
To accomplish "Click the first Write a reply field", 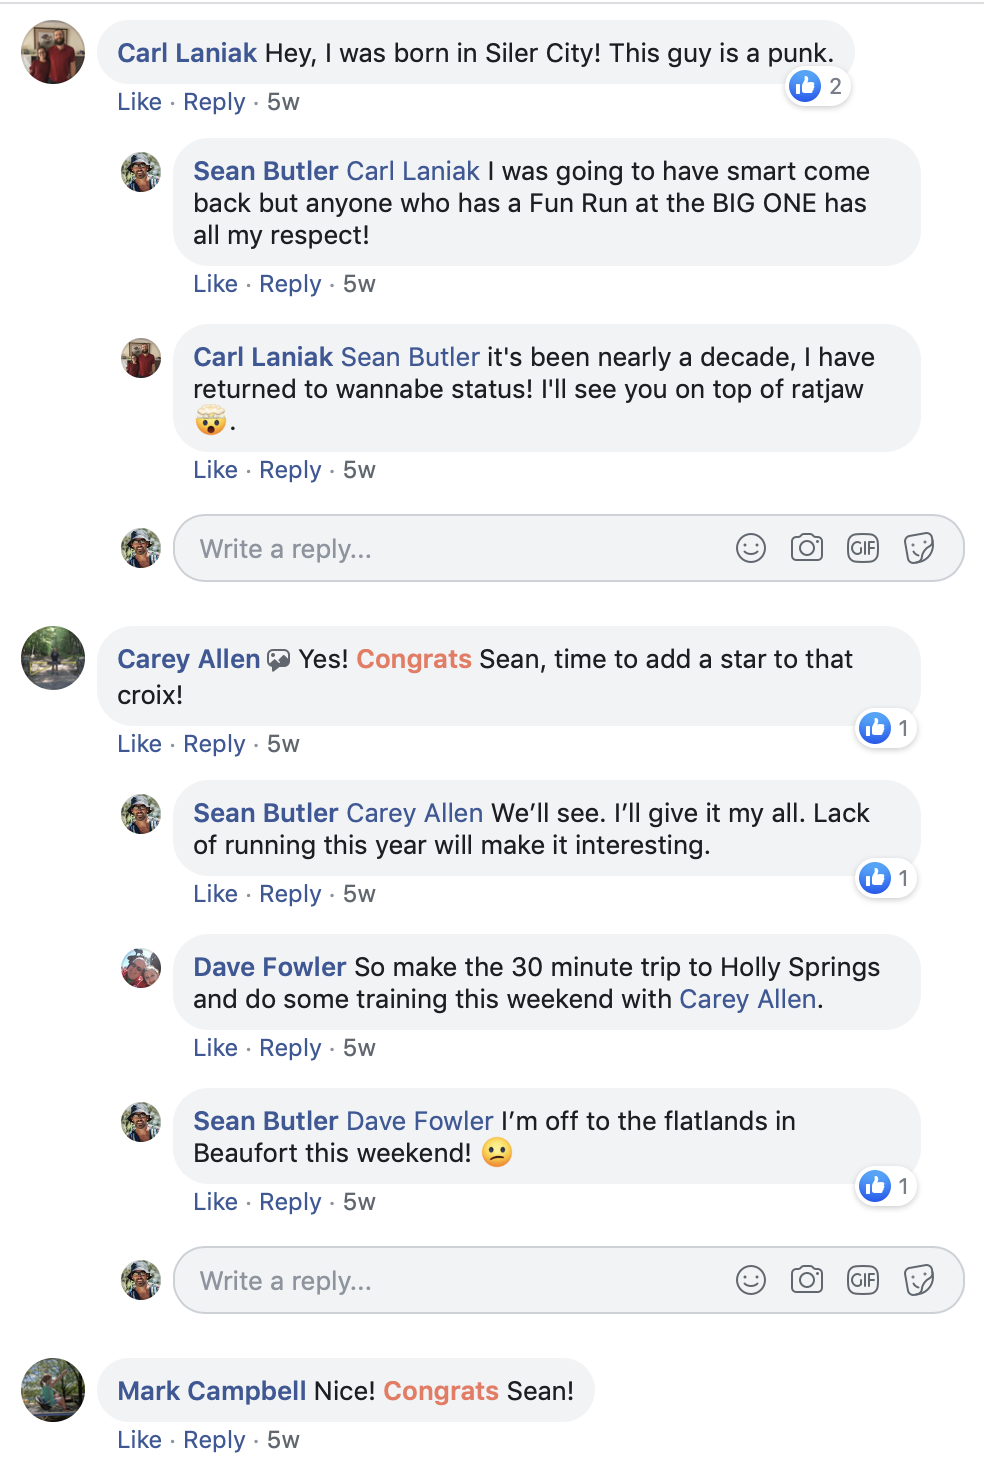I will pyautogui.click(x=450, y=548).
